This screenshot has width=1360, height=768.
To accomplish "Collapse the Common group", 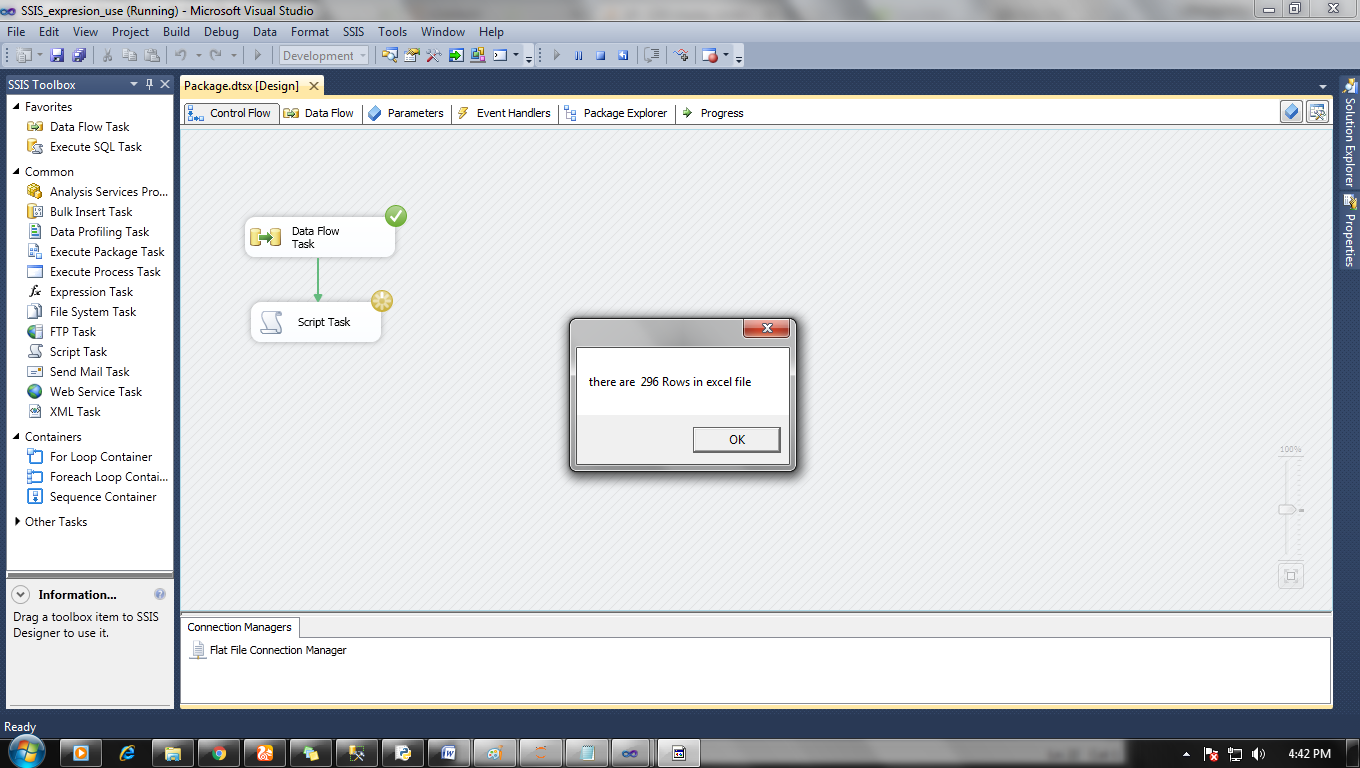I will [17, 172].
